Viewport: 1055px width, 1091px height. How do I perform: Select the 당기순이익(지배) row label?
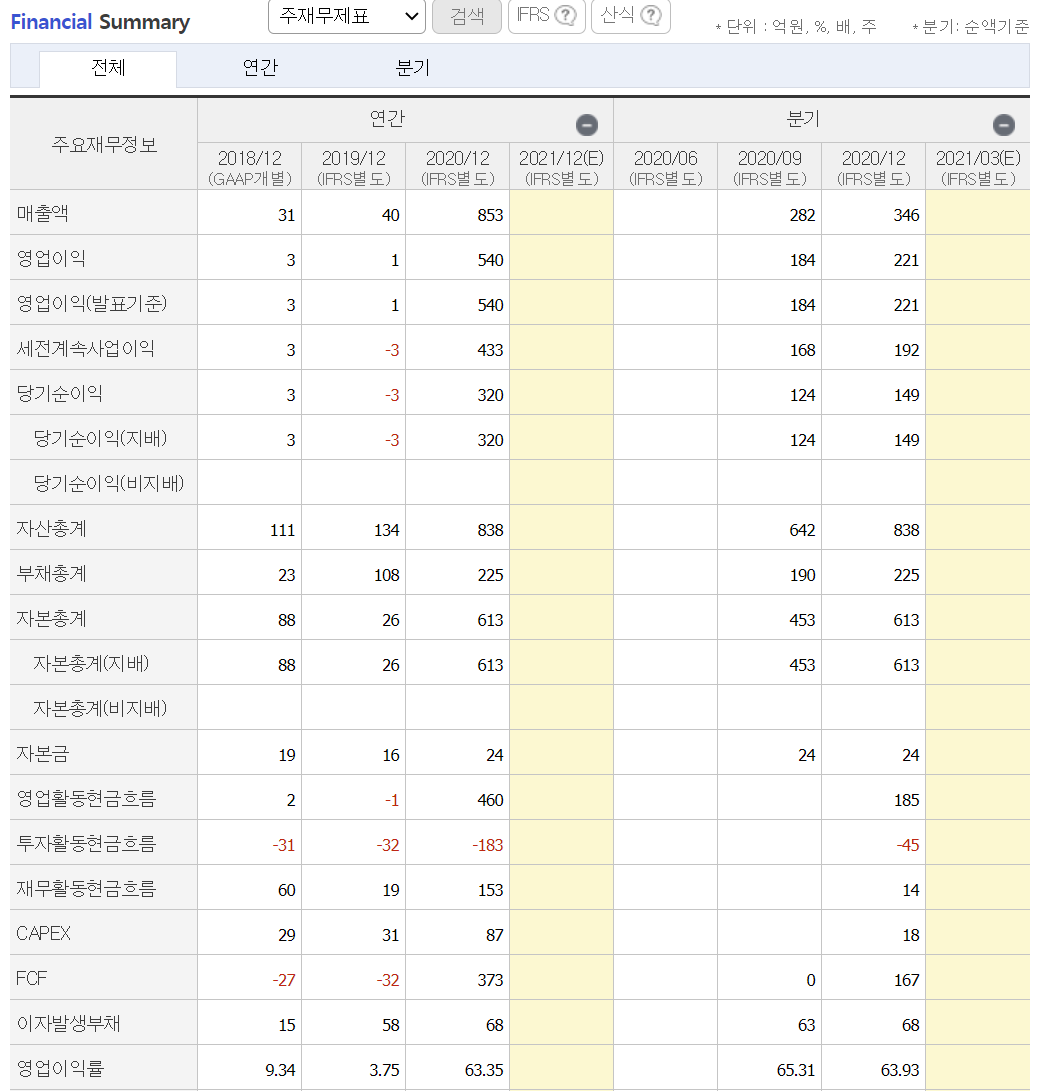100,438
